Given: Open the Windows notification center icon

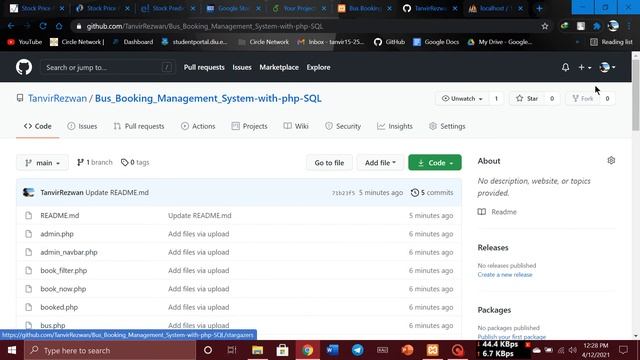Looking at the screenshot, I should tap(623, 350).
